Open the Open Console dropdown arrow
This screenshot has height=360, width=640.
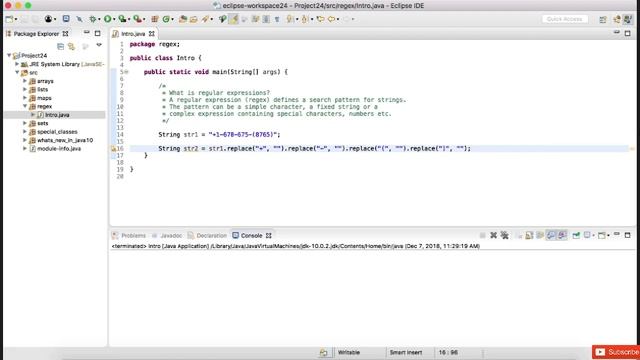608,236
